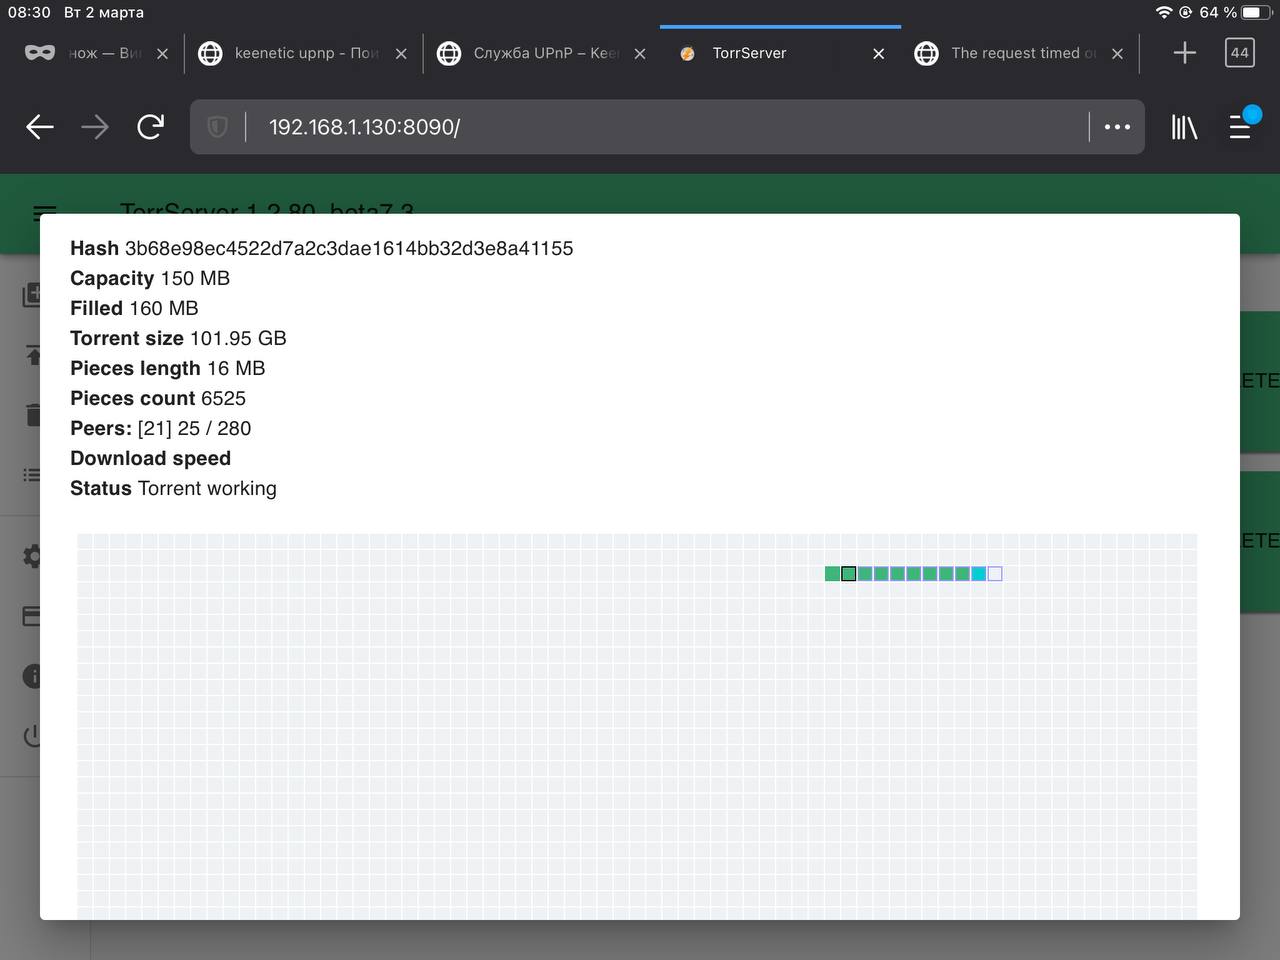Viewport: 1280px width, 960px height.
Task: Reload the TorrServer page
Action: (150, 126)
